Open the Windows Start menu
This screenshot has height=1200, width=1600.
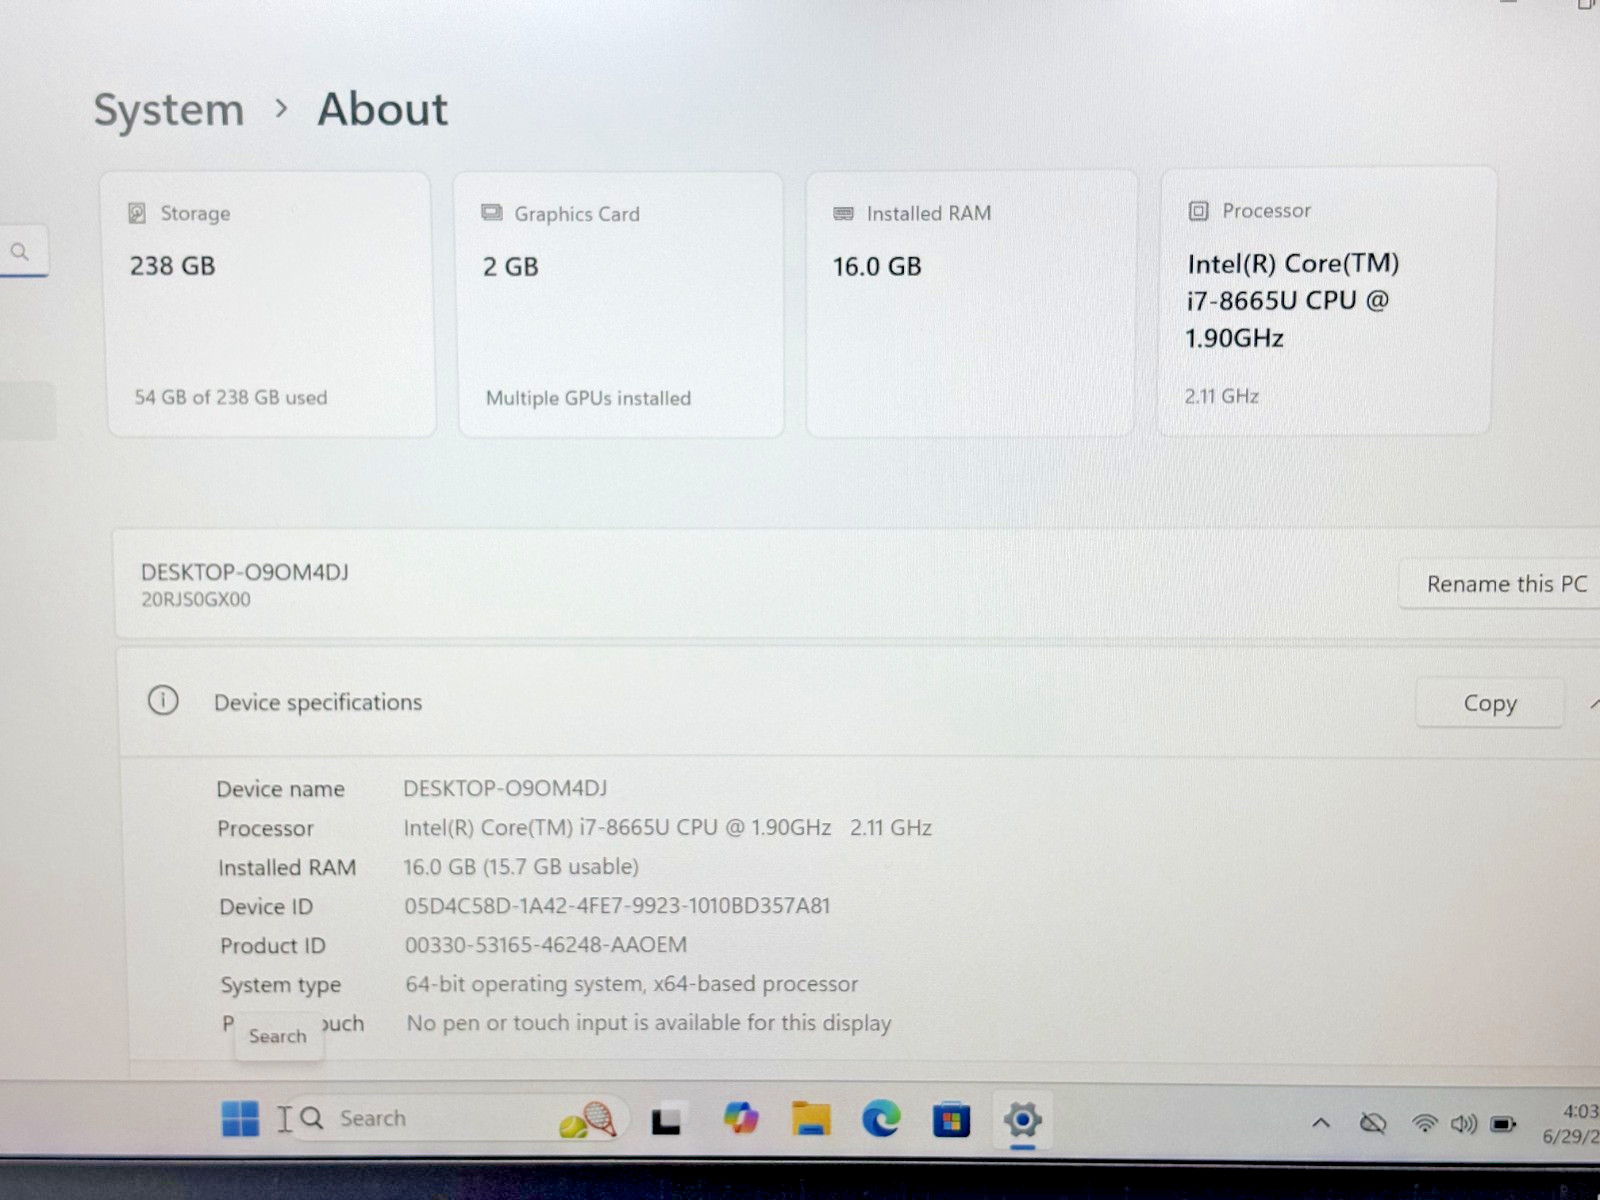240,1119
